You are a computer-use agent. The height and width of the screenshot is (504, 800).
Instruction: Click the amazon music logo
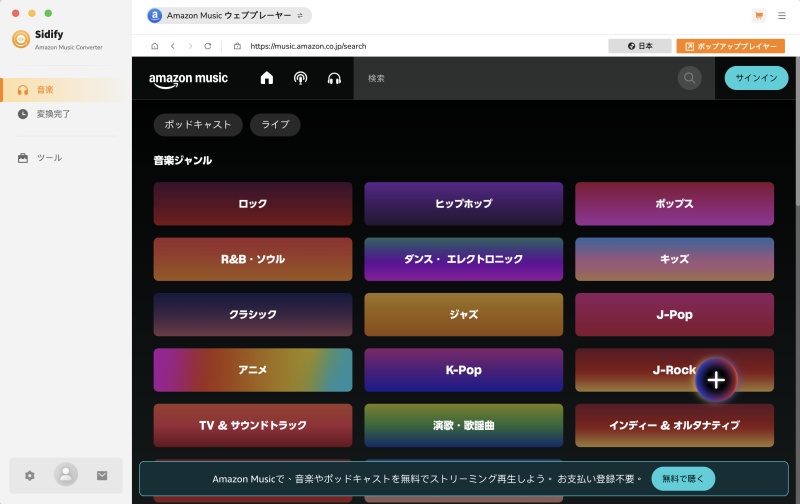tap(188, 80)
